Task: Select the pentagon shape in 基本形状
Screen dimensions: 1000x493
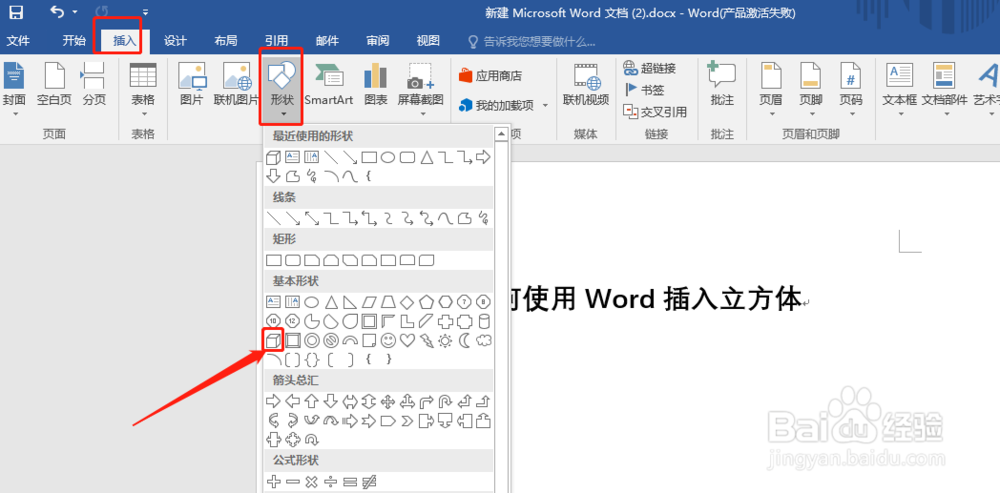Action: (x=426, y=301)
